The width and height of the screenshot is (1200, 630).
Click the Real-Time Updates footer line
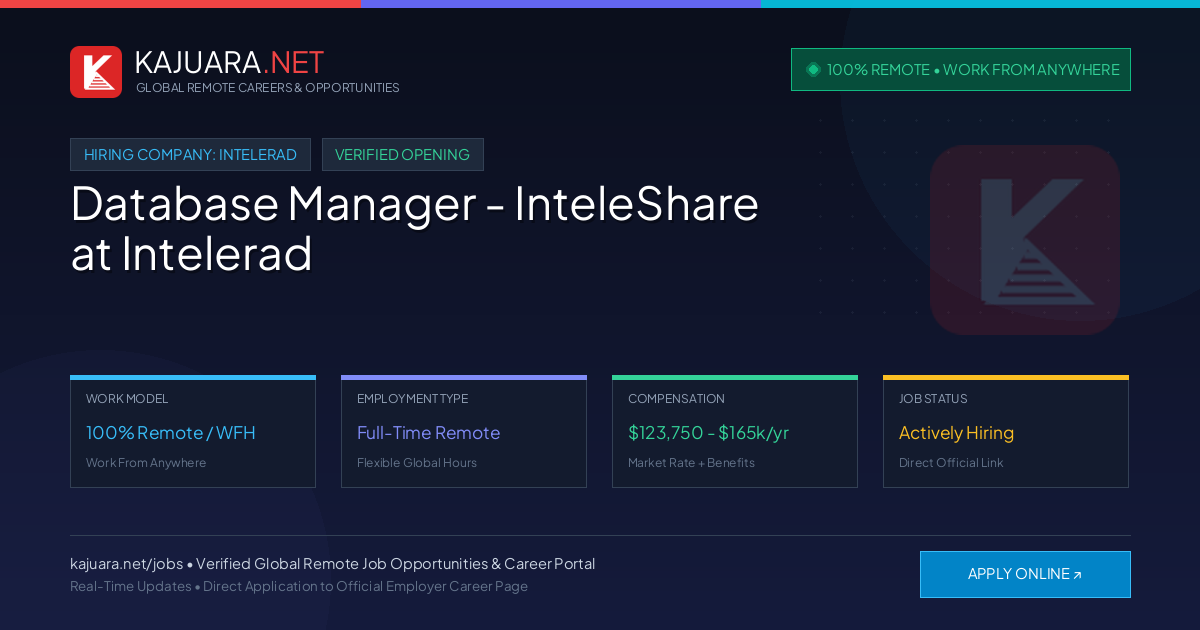pos(299,586)
